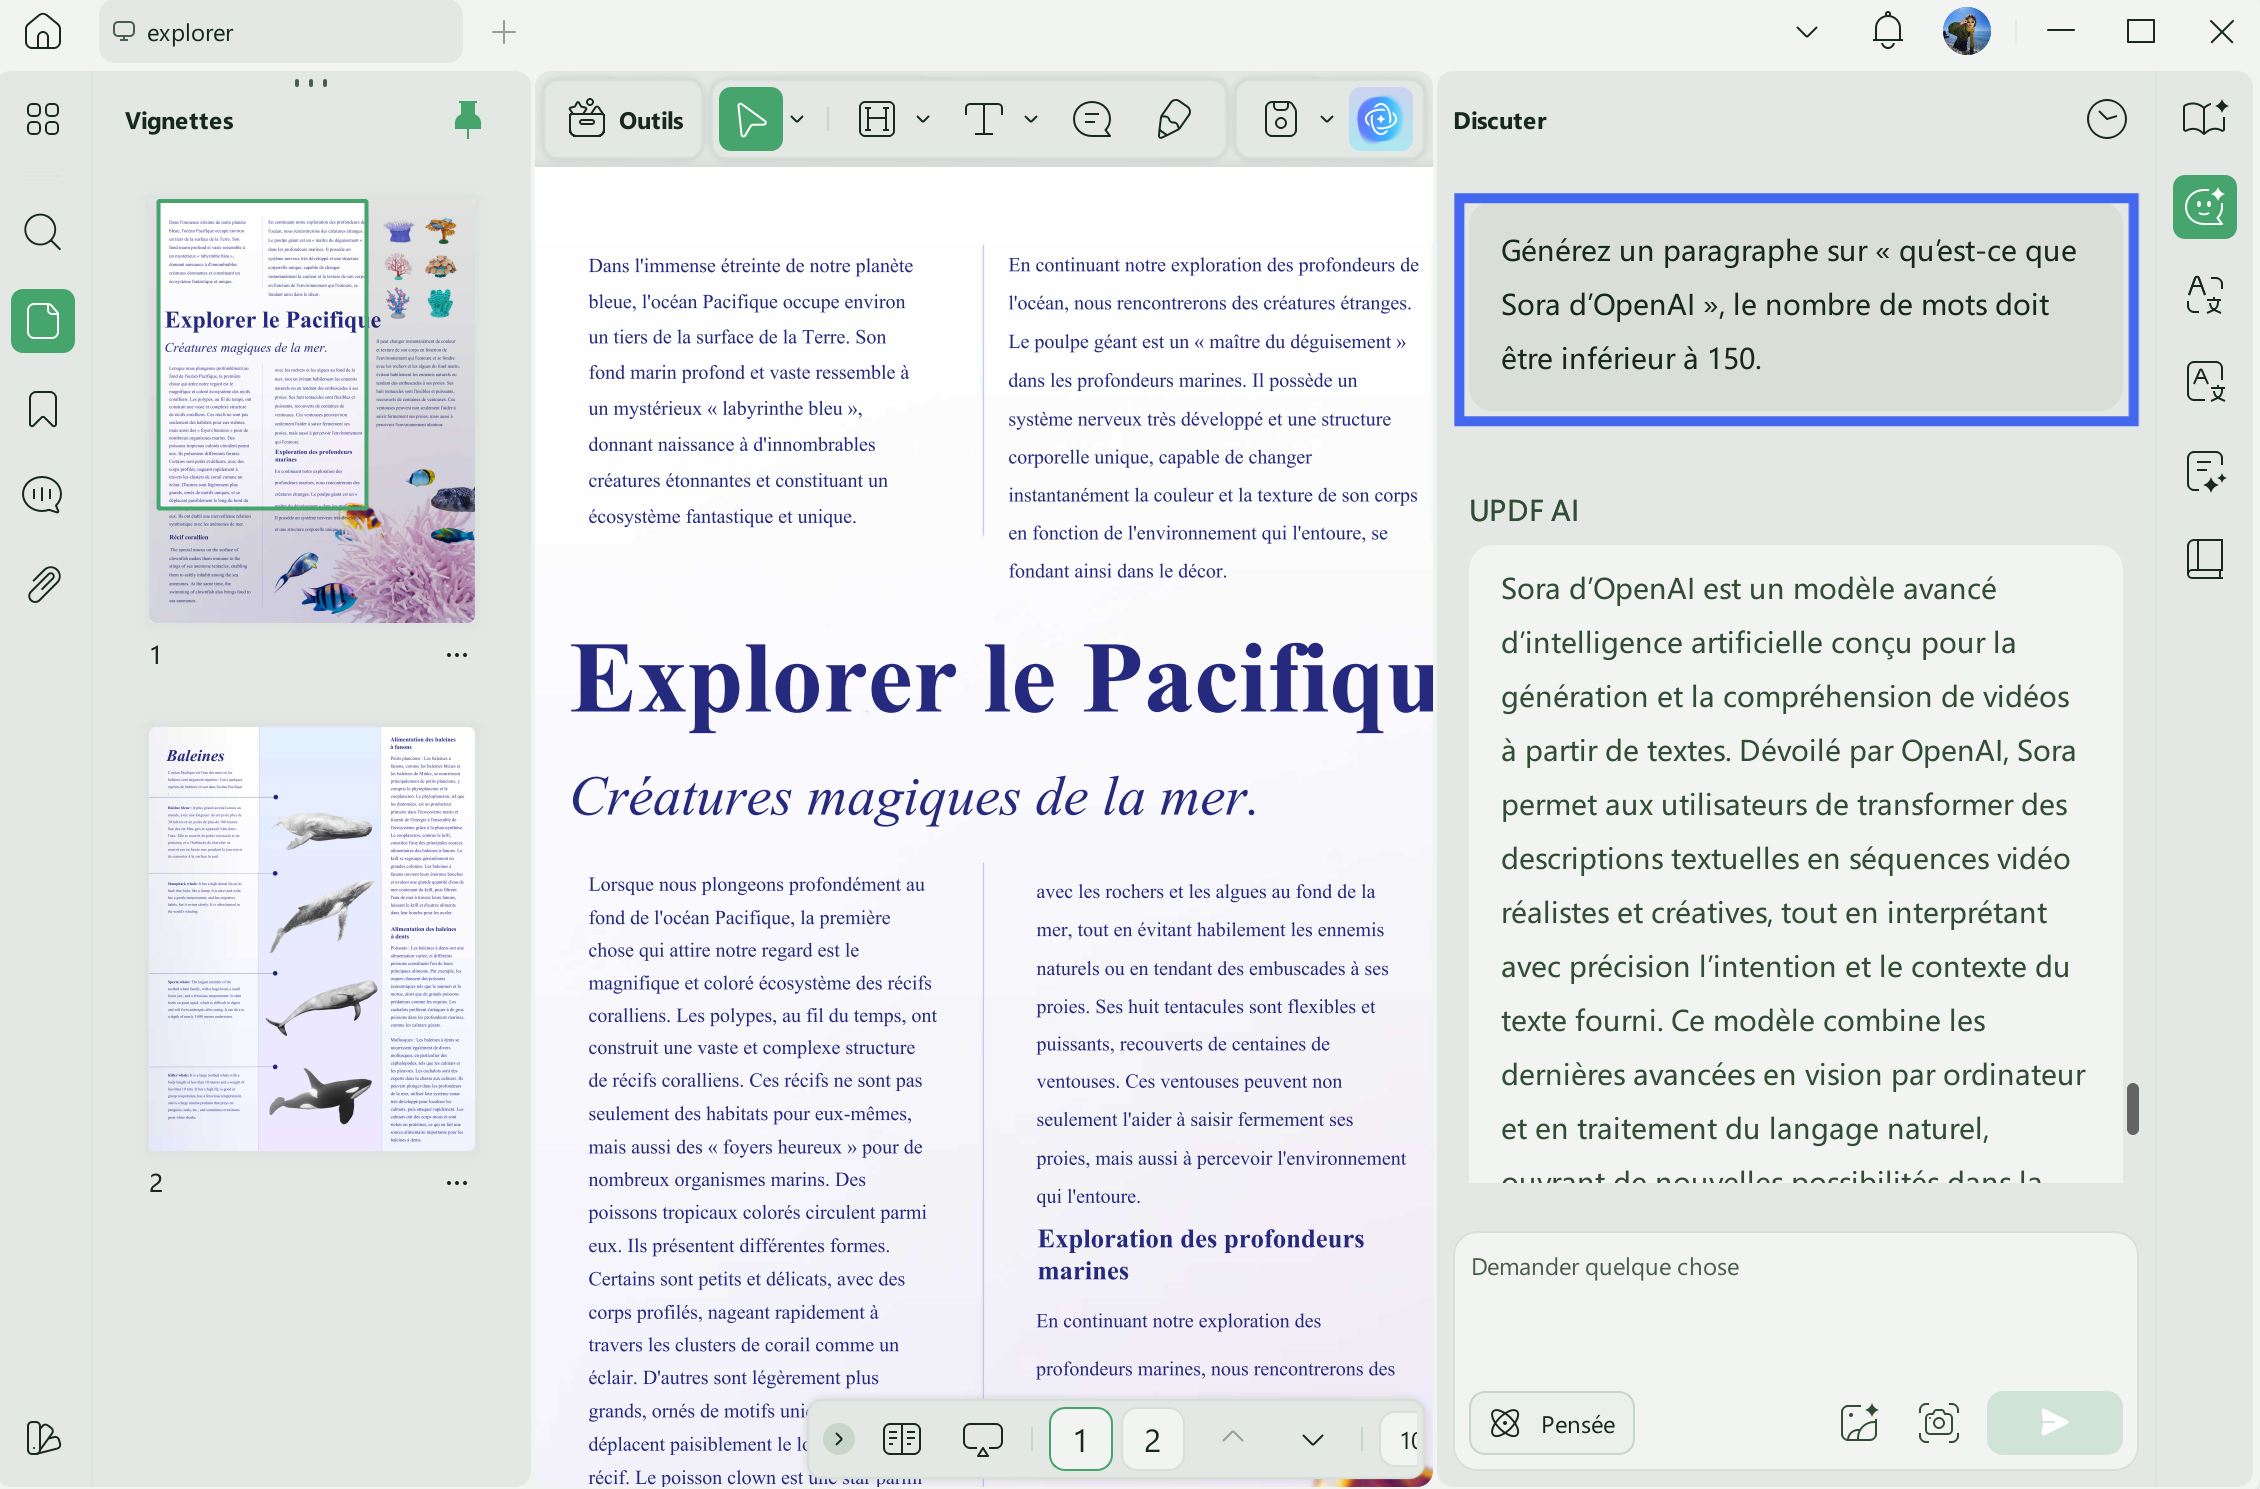The width and height of the screenshot is (2260, 1489).
Task: Open the translate selection icon
Action: tap(2205, 295)
